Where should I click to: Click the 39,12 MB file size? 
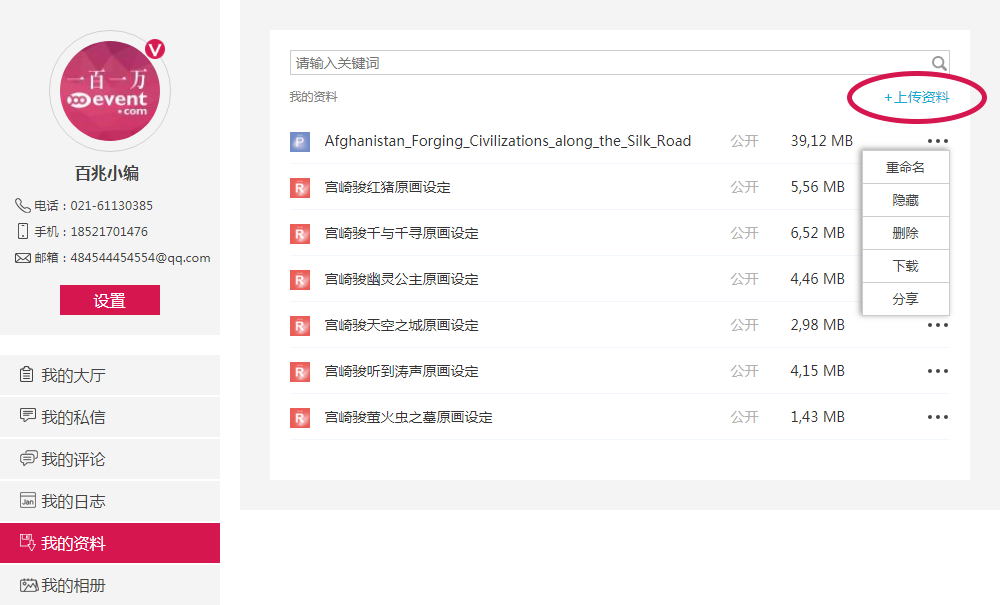coord(821,141)
